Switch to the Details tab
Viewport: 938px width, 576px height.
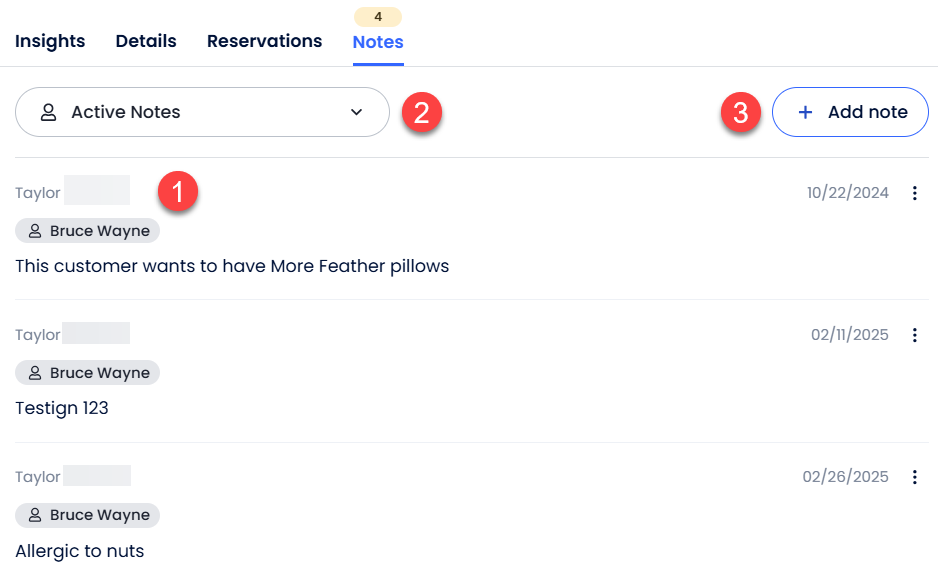pos(146,41)
